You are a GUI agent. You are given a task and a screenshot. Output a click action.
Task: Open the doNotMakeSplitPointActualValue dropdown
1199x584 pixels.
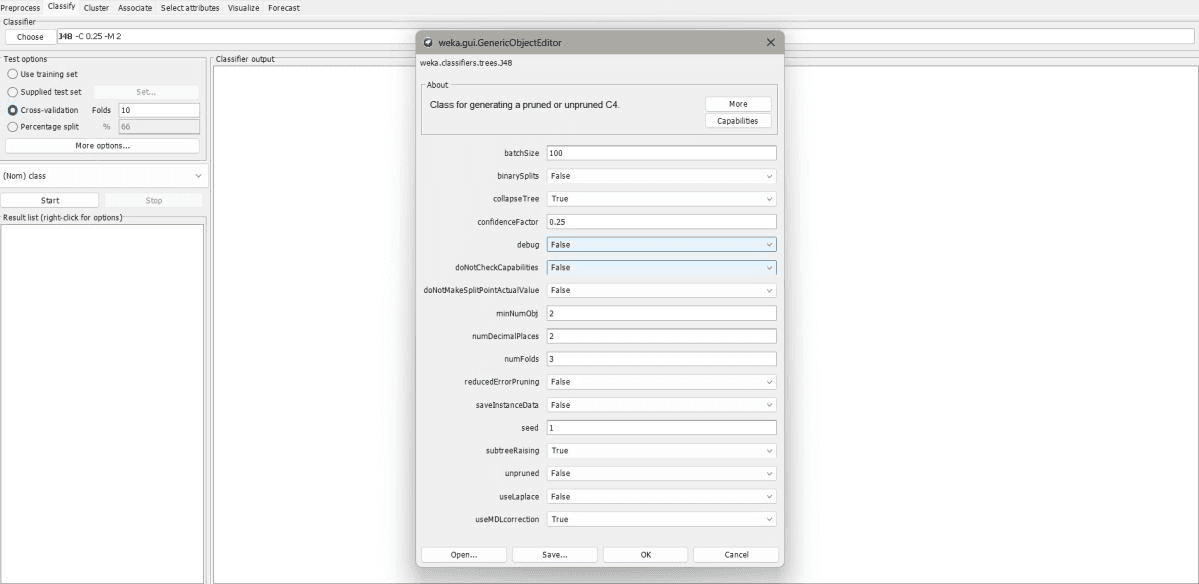pyautogui.click(x=661, y=290)
